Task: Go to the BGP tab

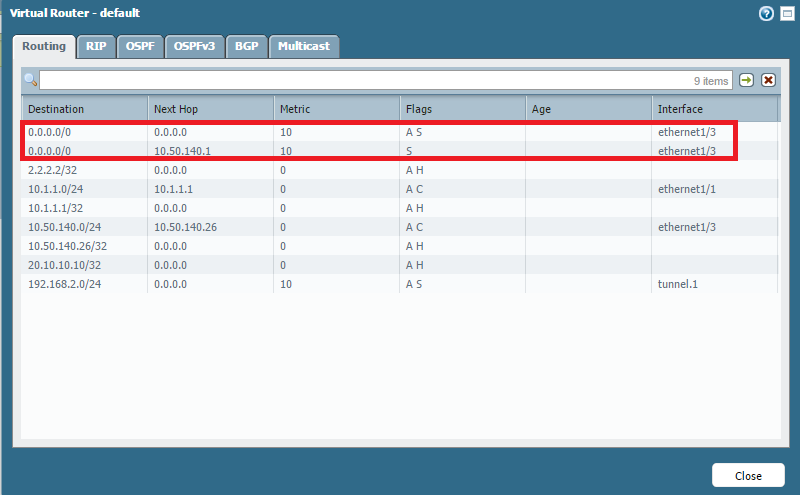Action: [246, 46]
